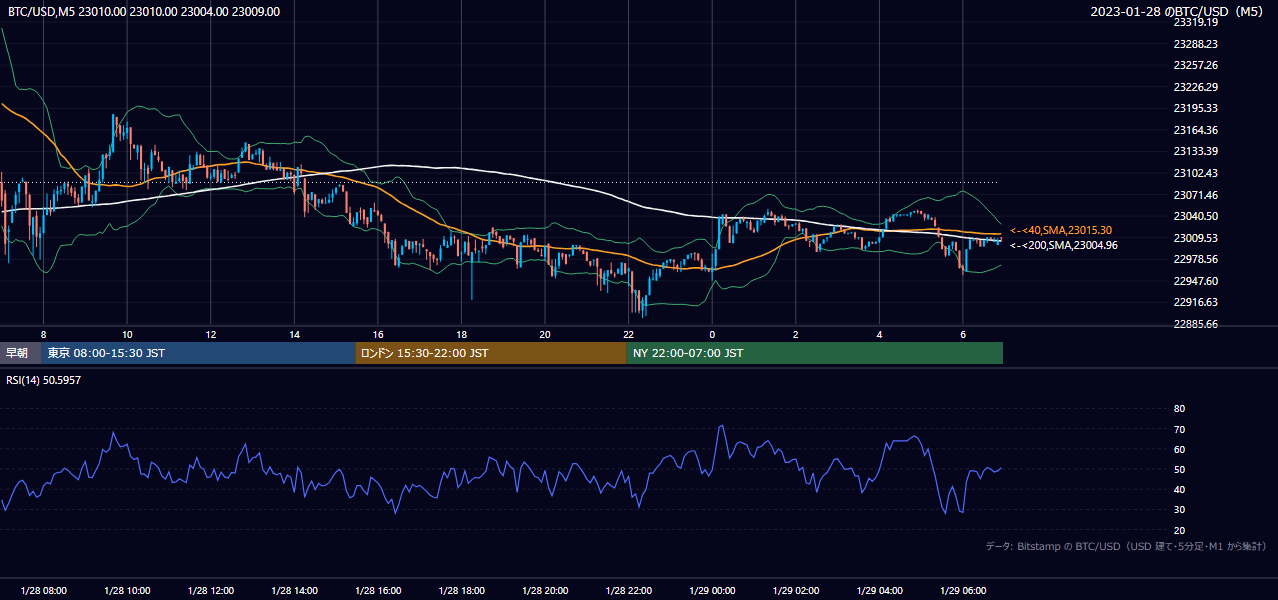This screenshot has width=1278, height=600.
Task: Click the 1/28 10:00 date label
Action: (127, 591)
